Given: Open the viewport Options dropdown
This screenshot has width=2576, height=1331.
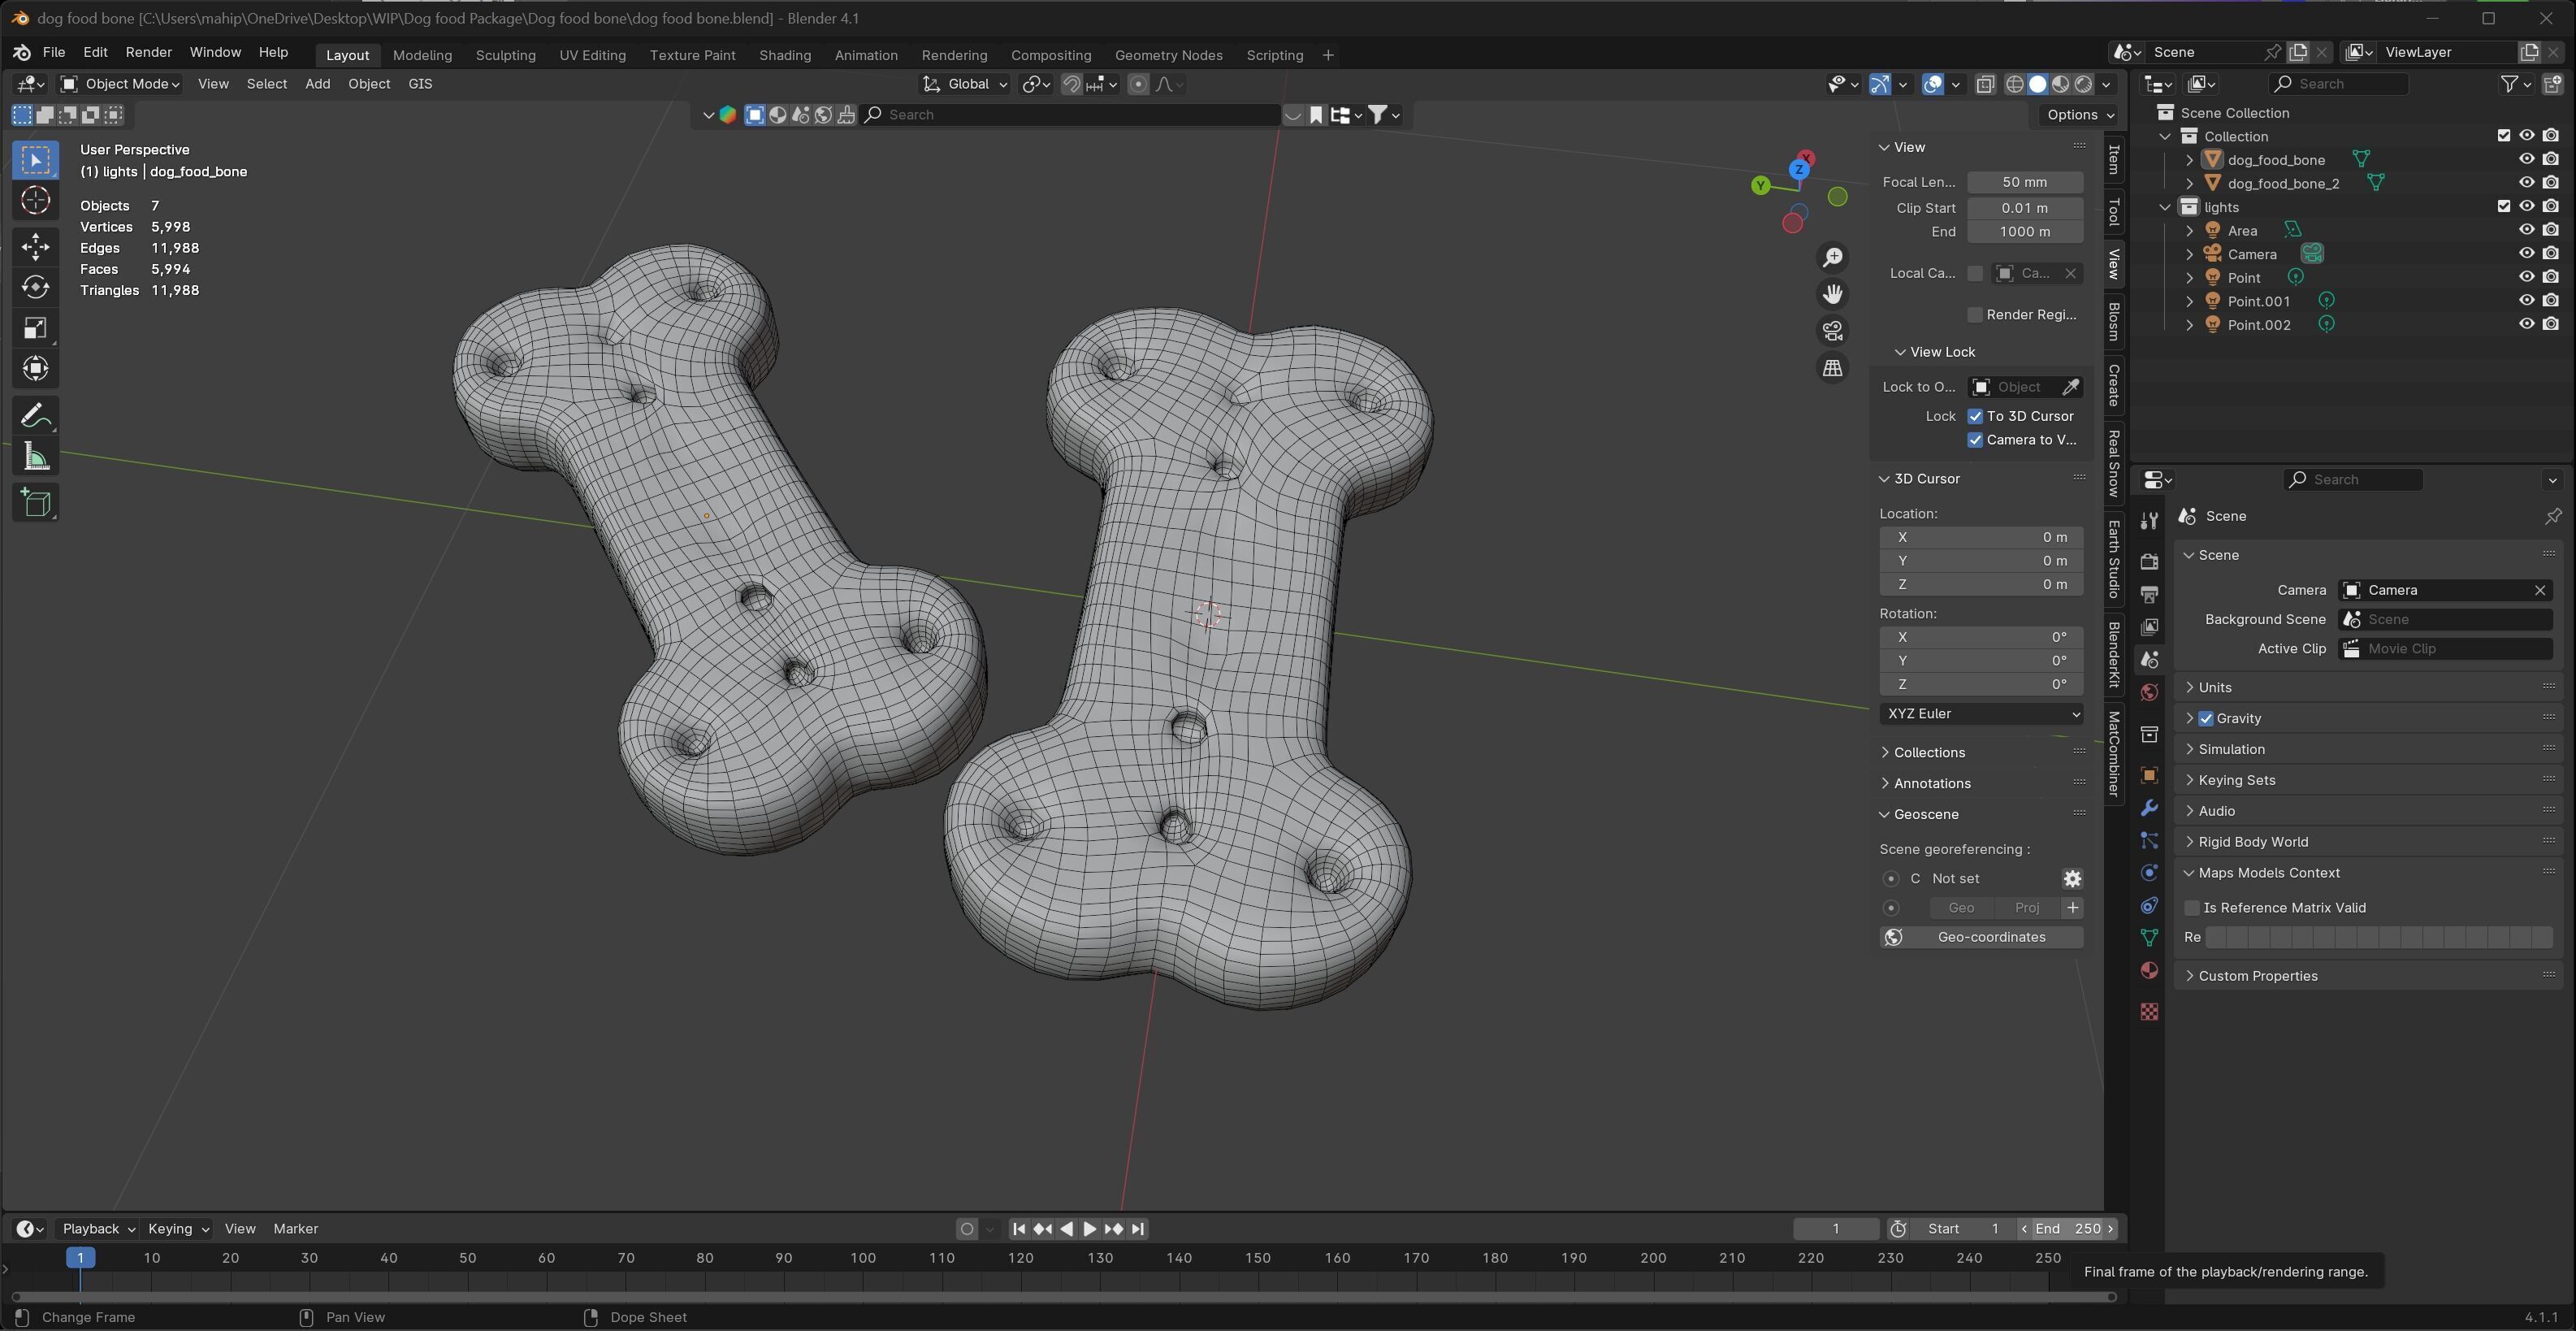Looking at the screenshot, I should click(x=2079, y=115).
